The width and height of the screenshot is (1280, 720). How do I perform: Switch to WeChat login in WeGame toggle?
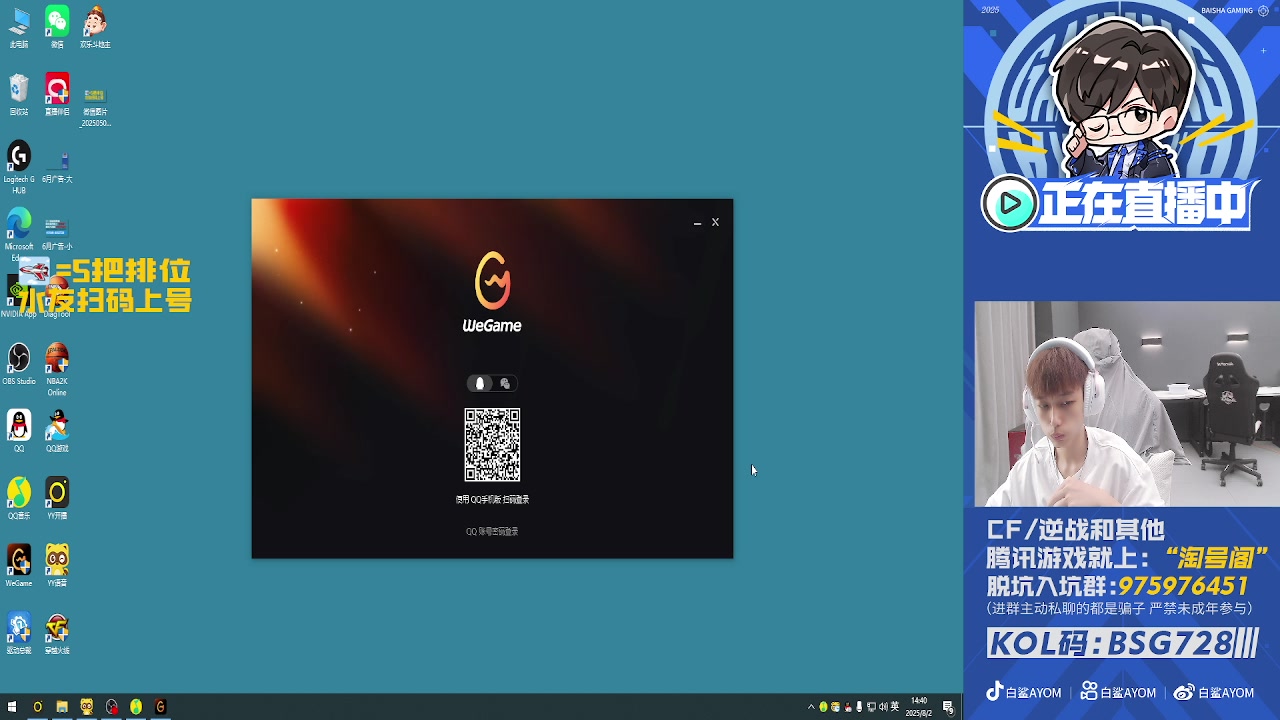coord(505,384)
